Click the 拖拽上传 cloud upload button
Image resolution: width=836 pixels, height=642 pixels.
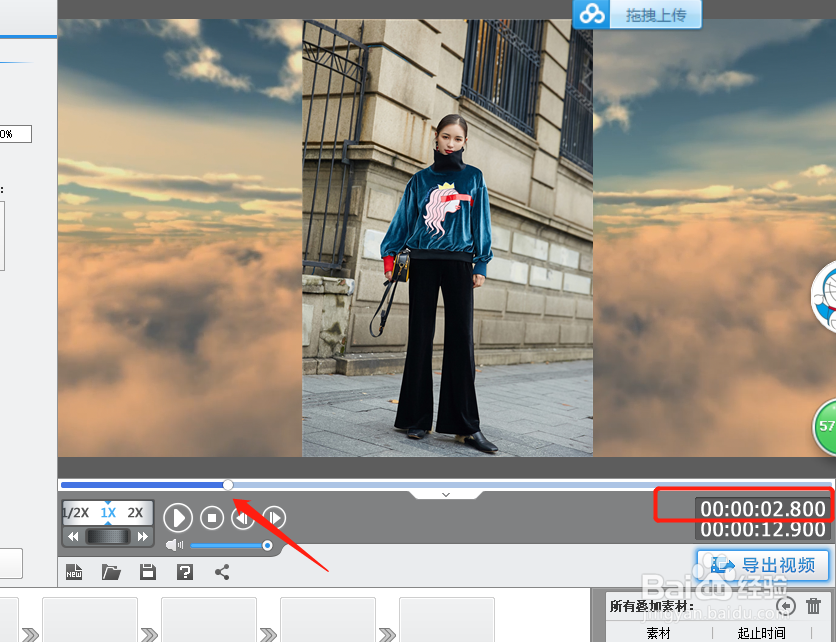(637, 14)
